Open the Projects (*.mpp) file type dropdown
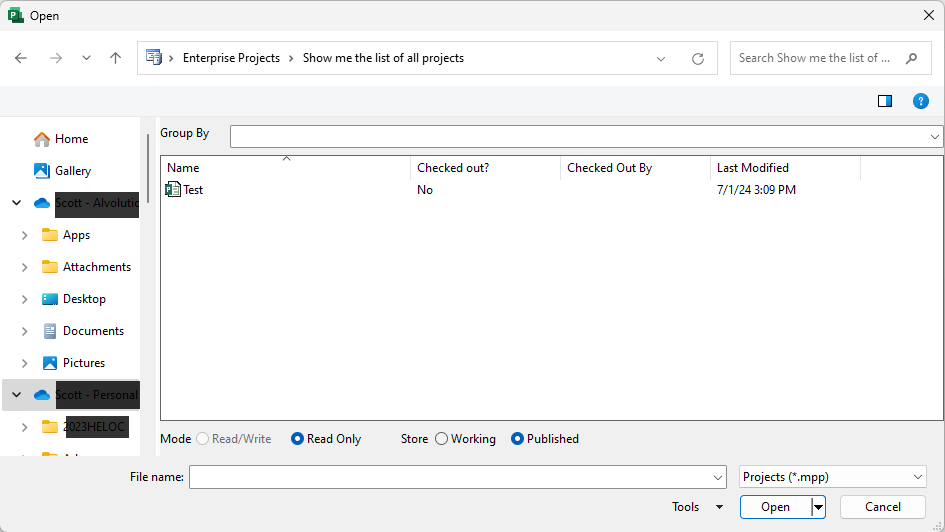Screen dimensions: 945x532 833,477
